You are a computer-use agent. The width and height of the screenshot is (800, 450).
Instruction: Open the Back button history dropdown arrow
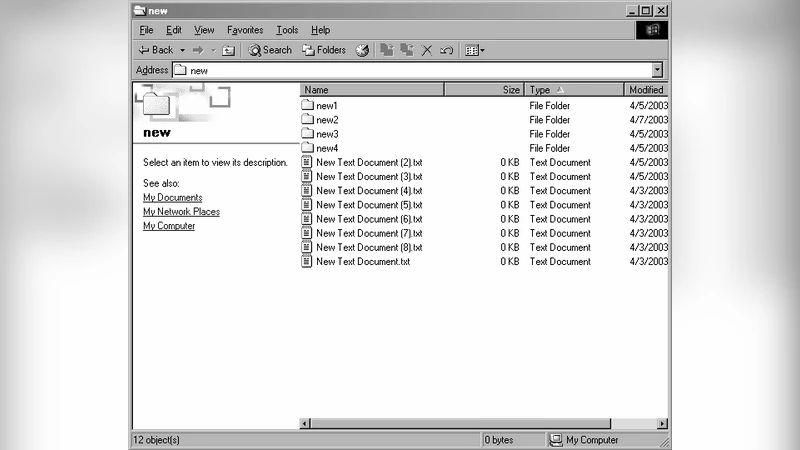[183, 50]
